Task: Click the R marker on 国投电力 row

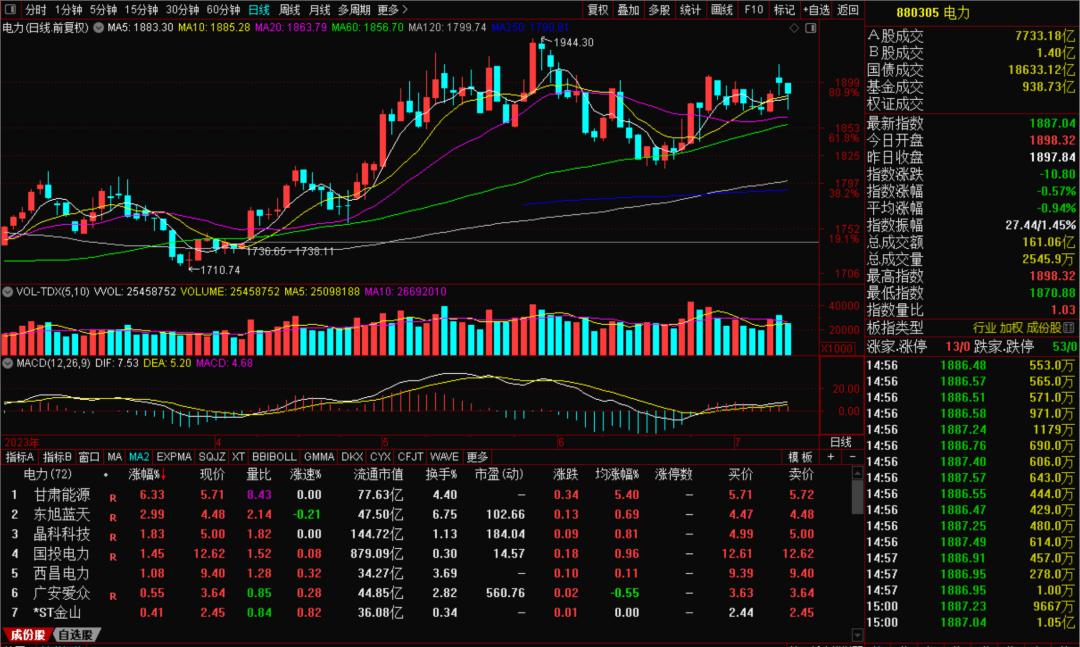Action: pyautogui.click(x=113, y=556)
